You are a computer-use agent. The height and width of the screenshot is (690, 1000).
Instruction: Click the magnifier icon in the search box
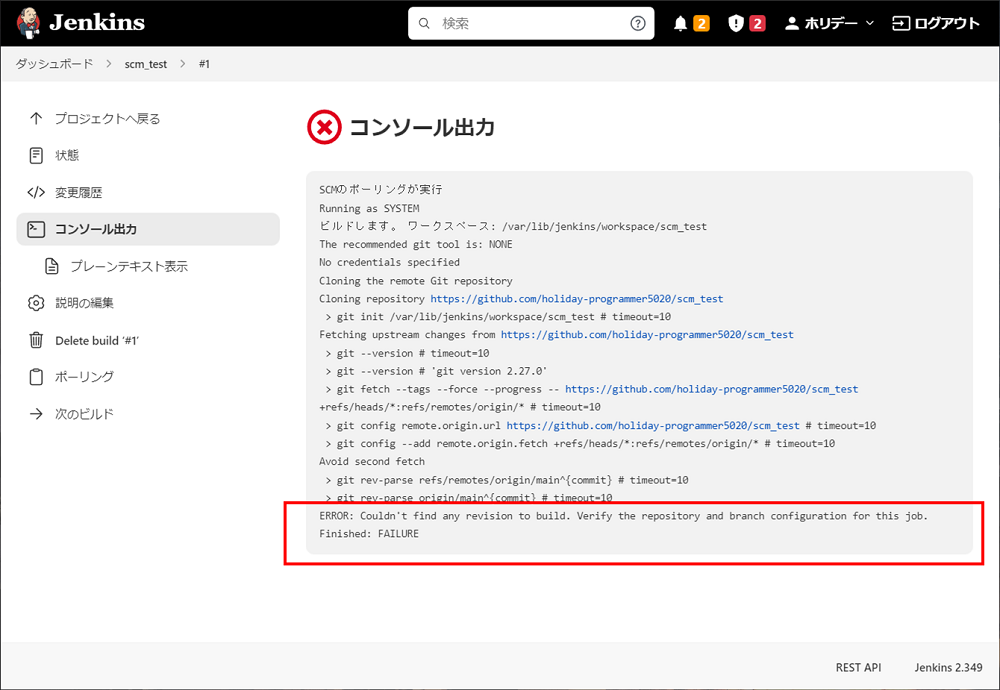[x=424, y=24]
